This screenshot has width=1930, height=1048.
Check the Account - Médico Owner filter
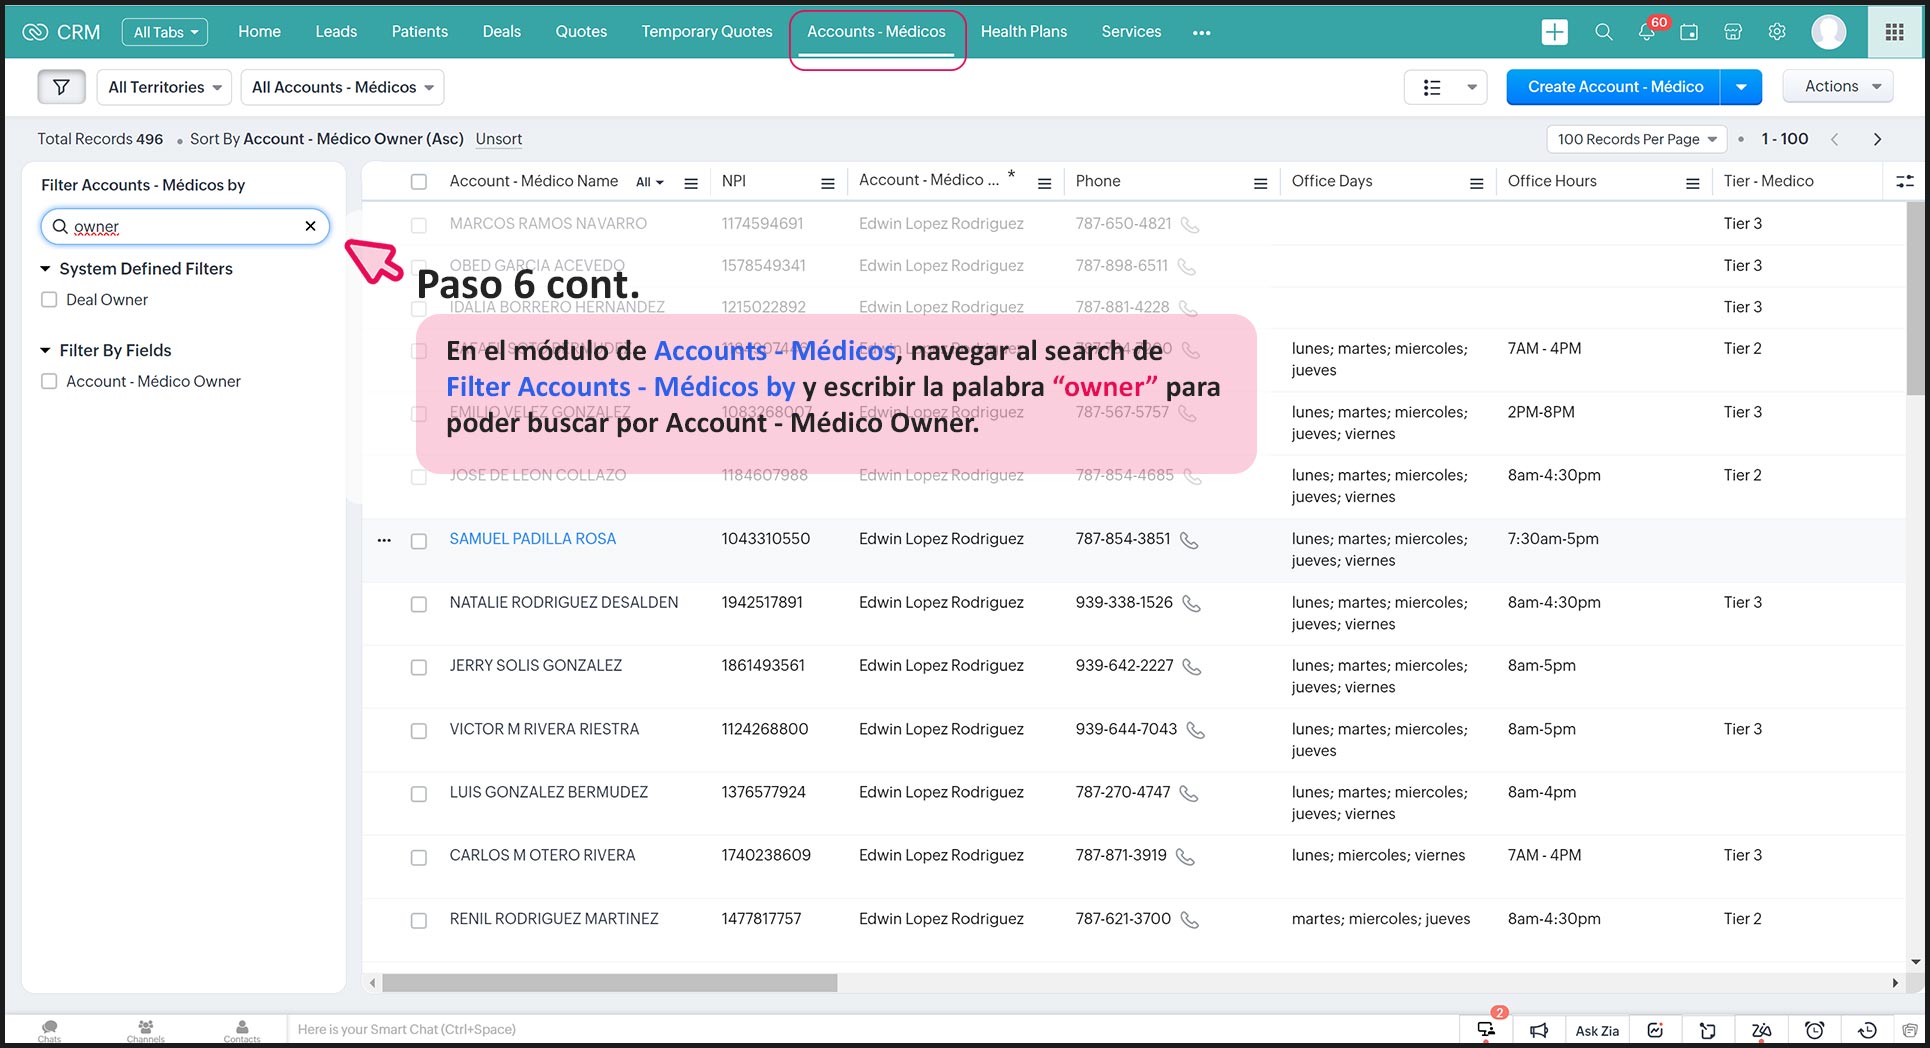tap(49, 381)
